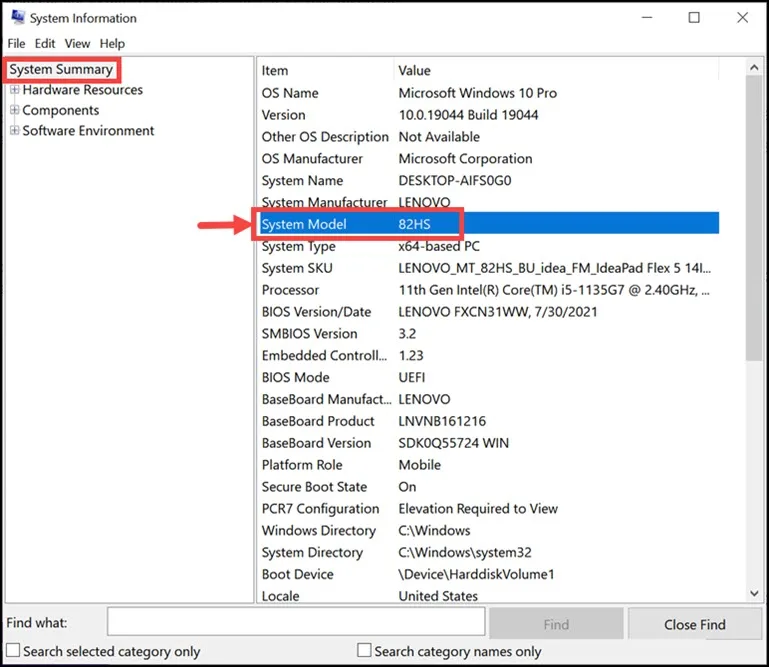The width and height of the screenshot is (769, 667).
Task: Click the value DESKTOP-AIFS0G0
Action: (455, 180)
